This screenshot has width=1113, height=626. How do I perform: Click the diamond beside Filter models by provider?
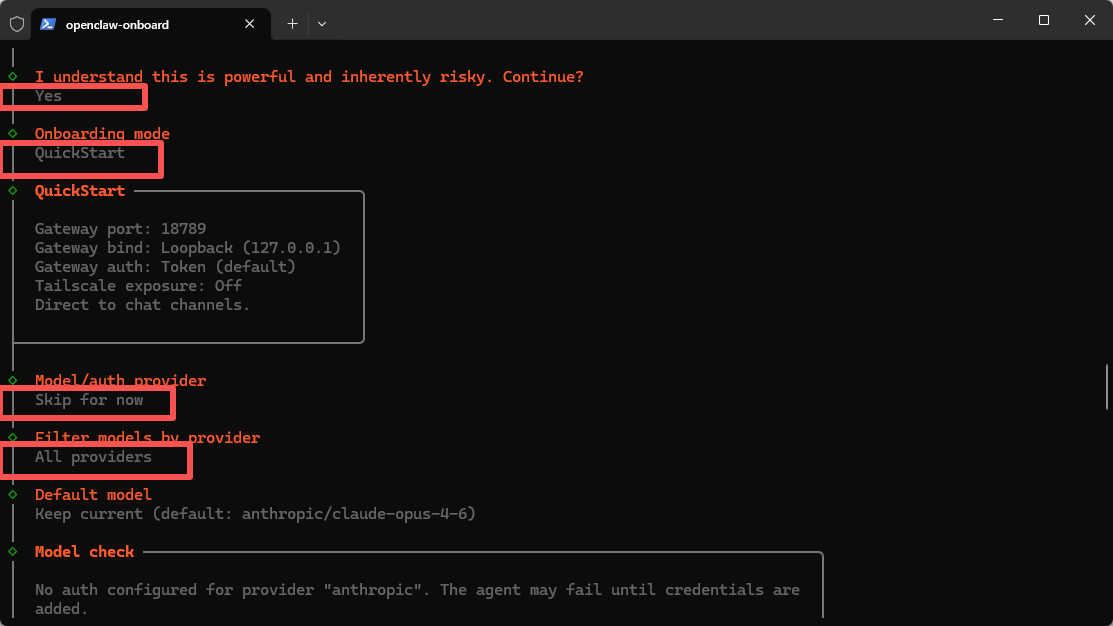tap(13, 437)
